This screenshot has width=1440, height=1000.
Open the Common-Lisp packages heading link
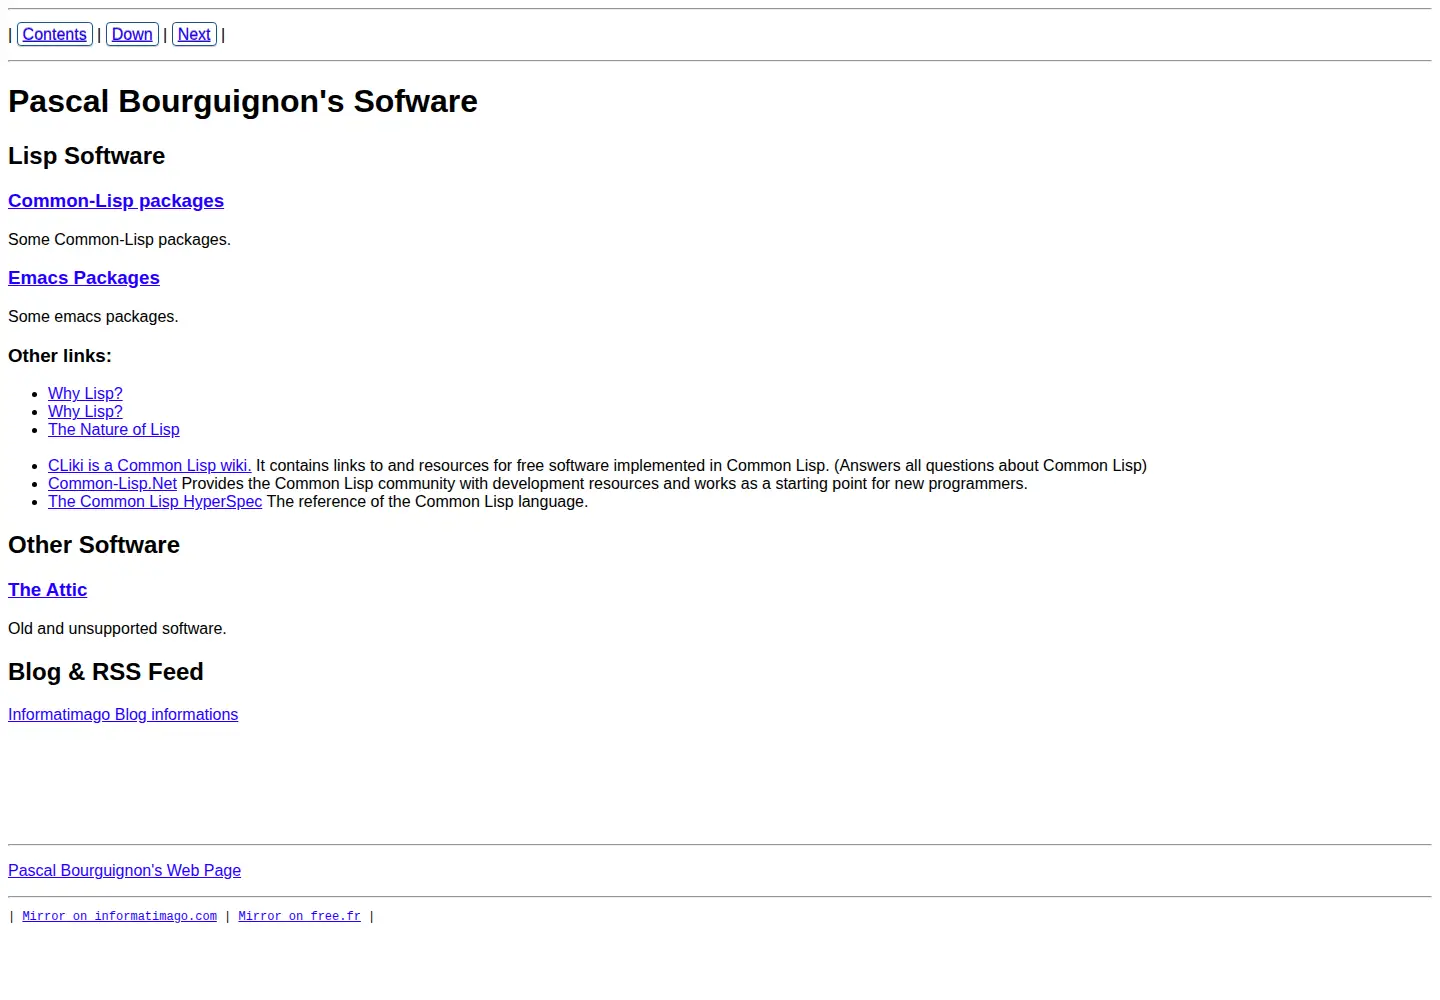click(116, 201)
